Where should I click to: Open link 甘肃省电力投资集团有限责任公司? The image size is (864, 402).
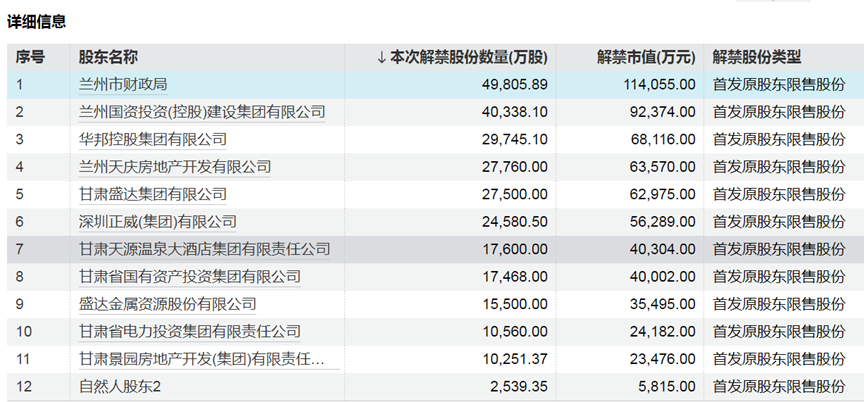(x=190, y=332)
